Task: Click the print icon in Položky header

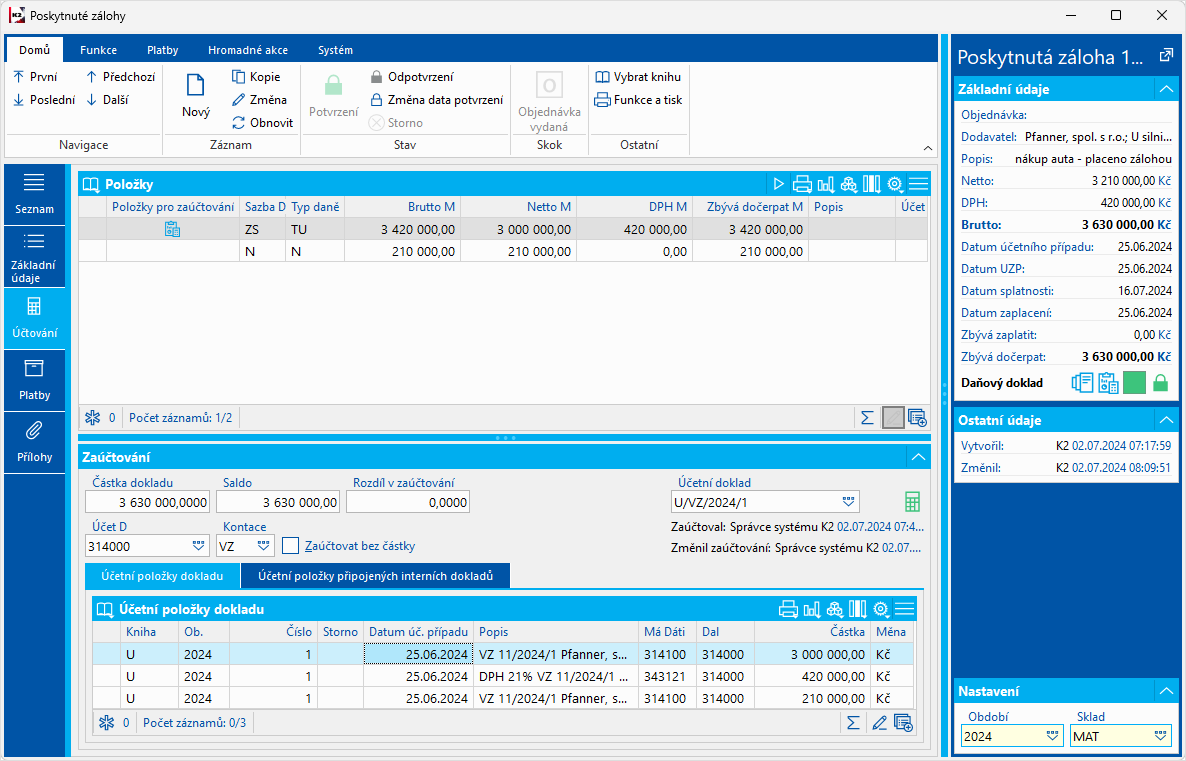Action: 802,184
